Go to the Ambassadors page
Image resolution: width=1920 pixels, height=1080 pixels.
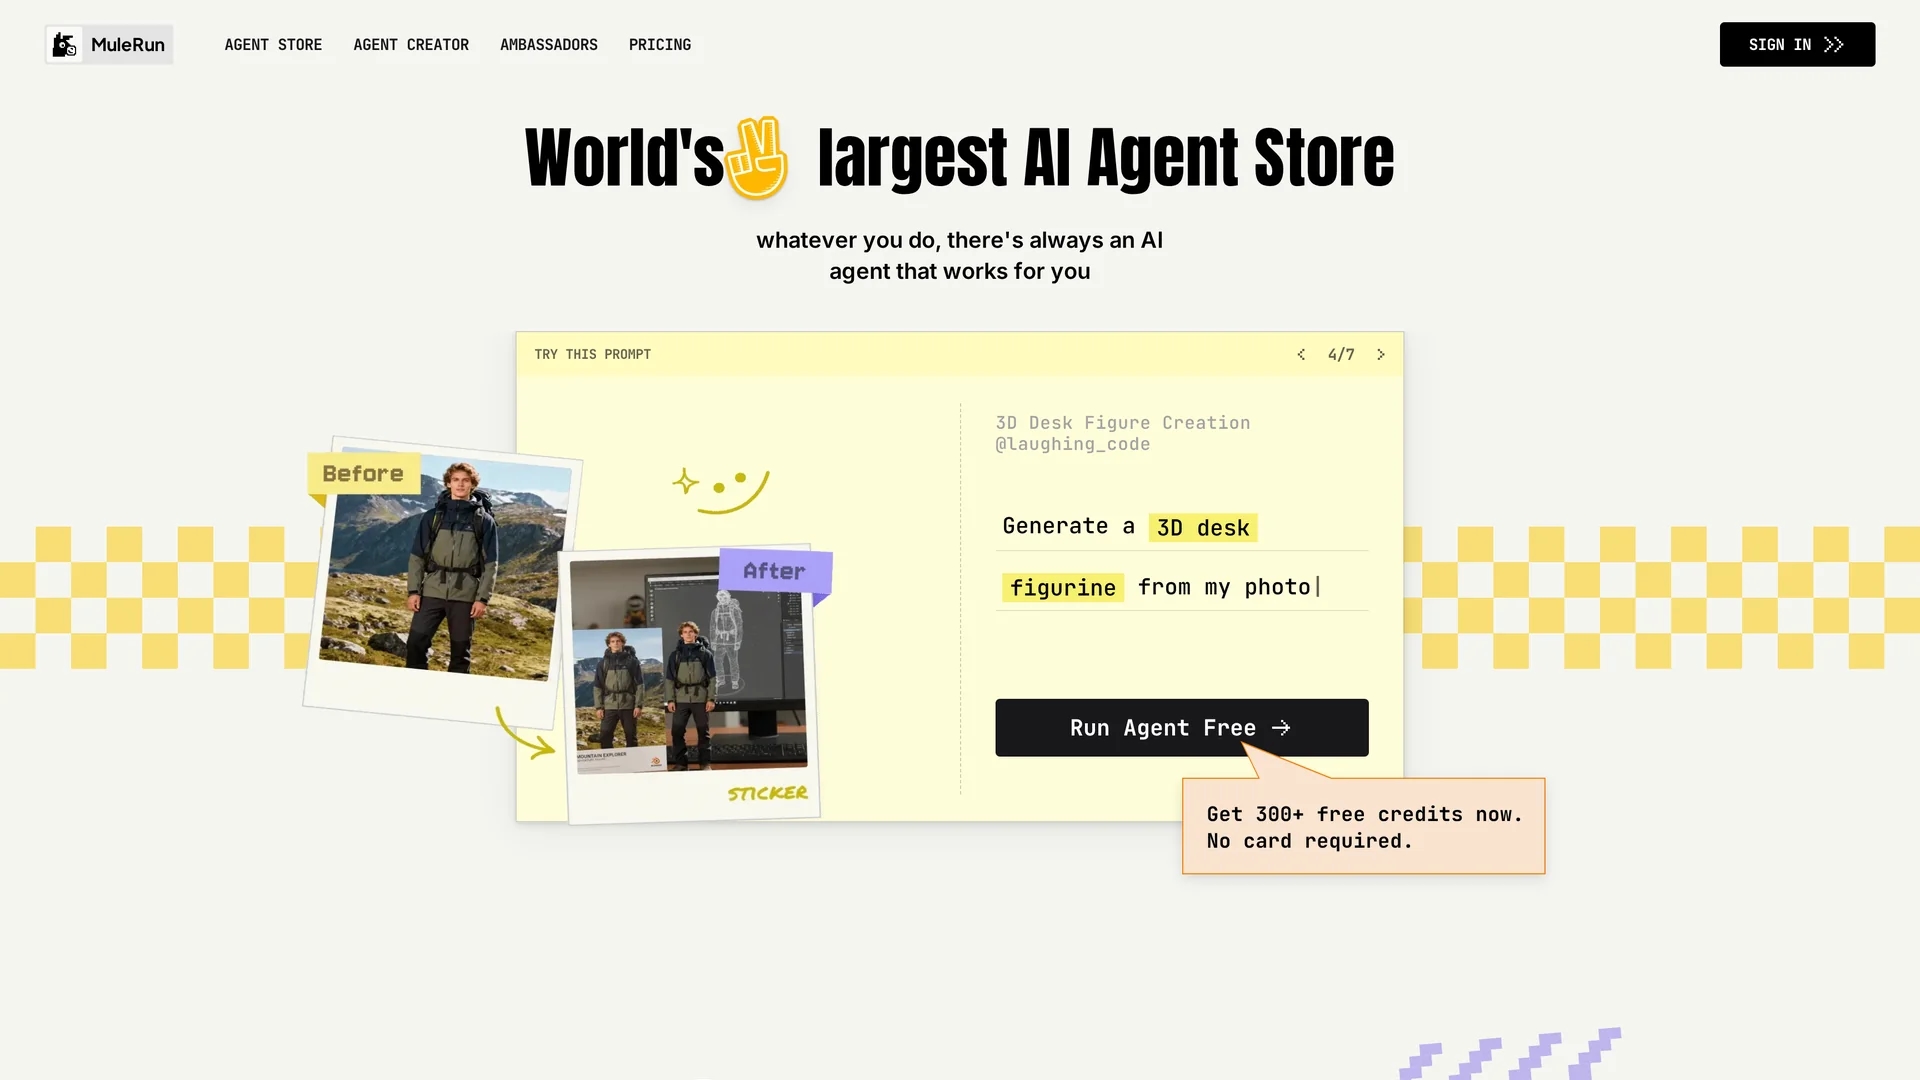point(549,45)
